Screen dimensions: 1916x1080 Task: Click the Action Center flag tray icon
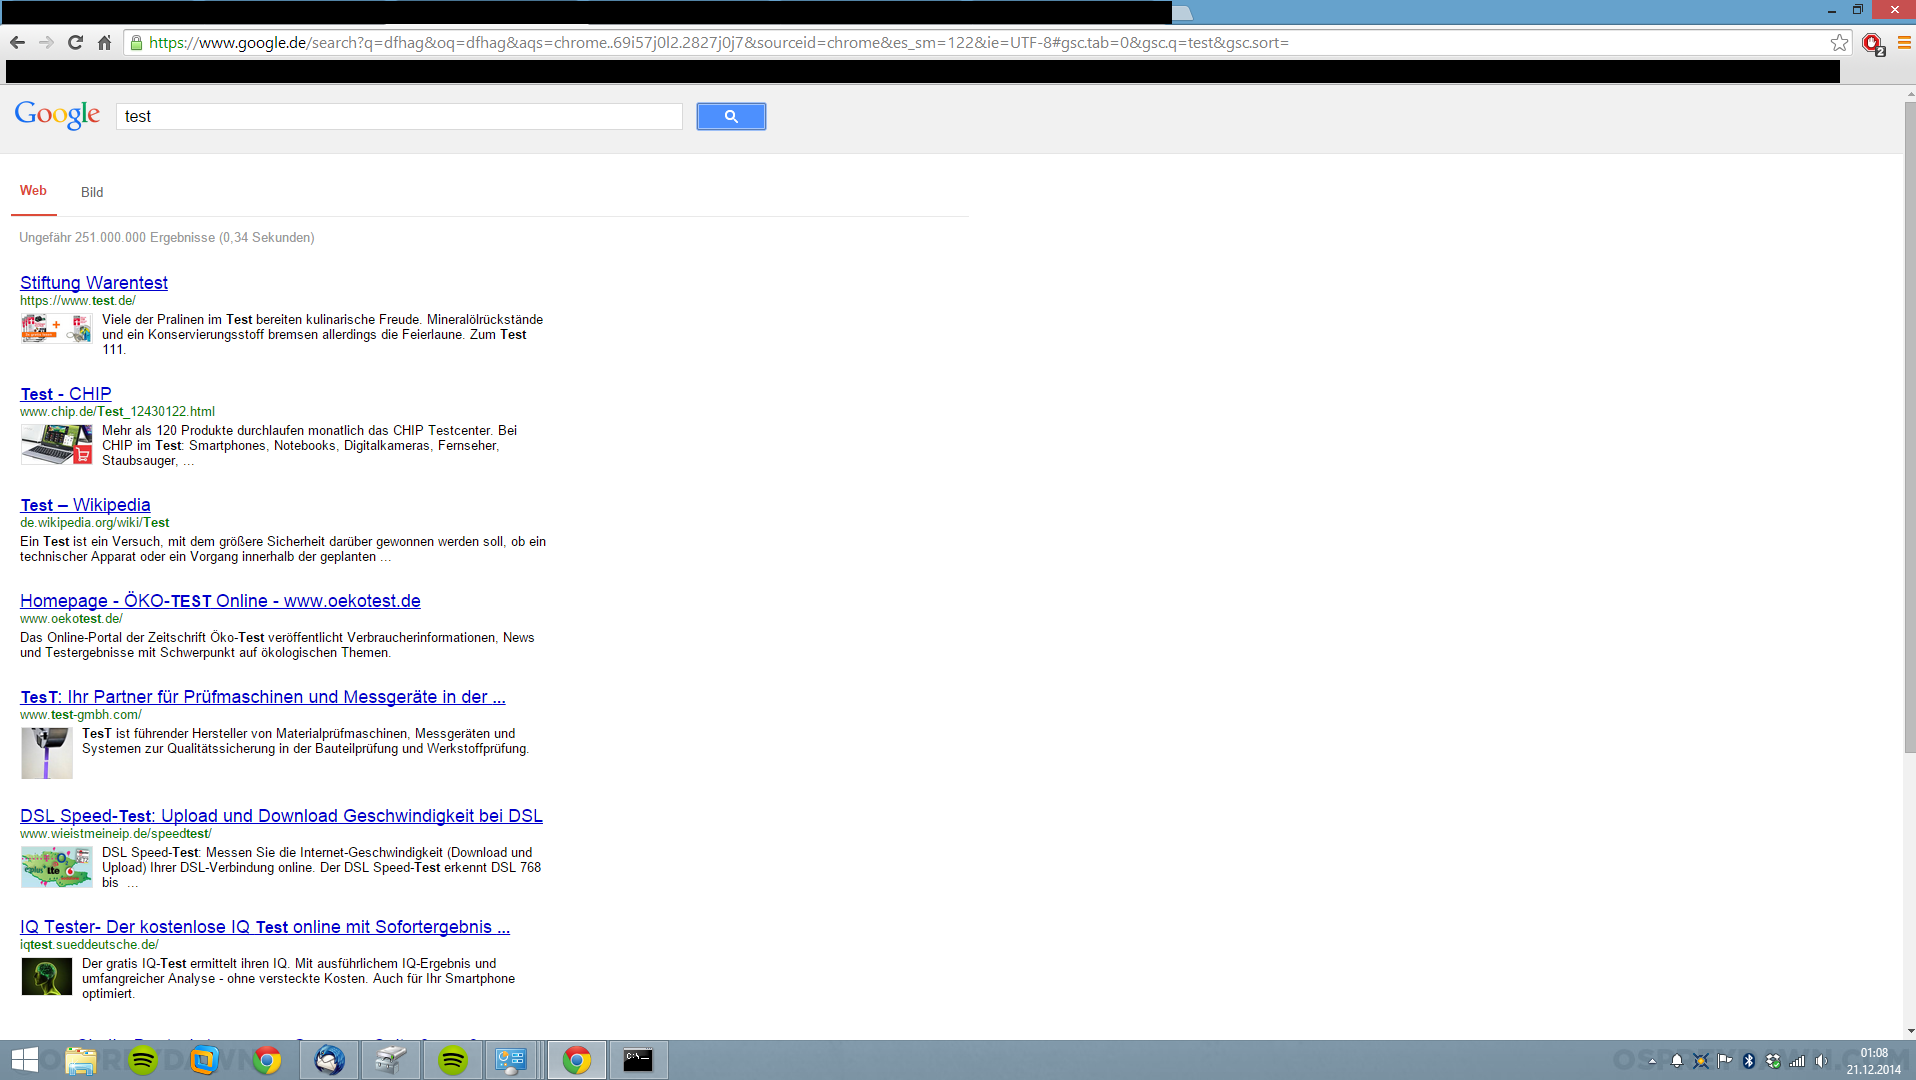click(x=1725, y=1061)
